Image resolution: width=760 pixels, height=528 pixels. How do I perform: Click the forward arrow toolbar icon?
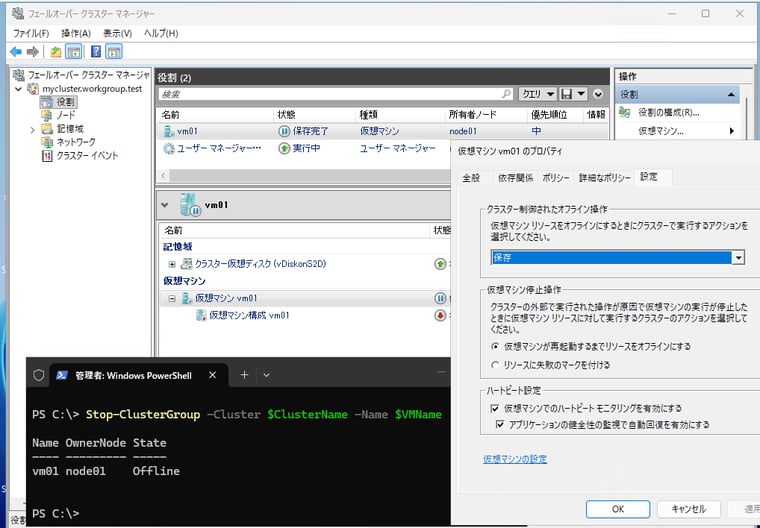pos(32,51)
